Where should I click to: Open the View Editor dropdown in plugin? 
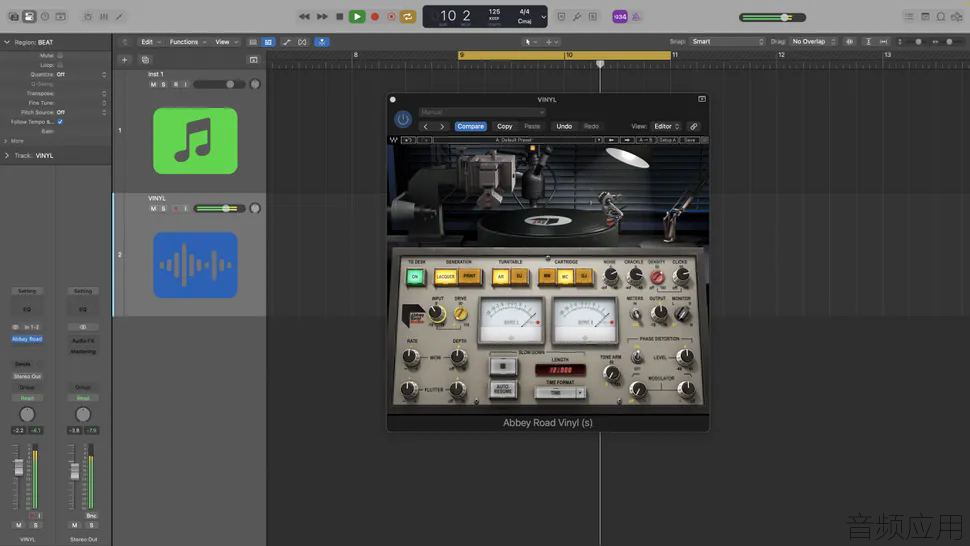pos(666,126)
